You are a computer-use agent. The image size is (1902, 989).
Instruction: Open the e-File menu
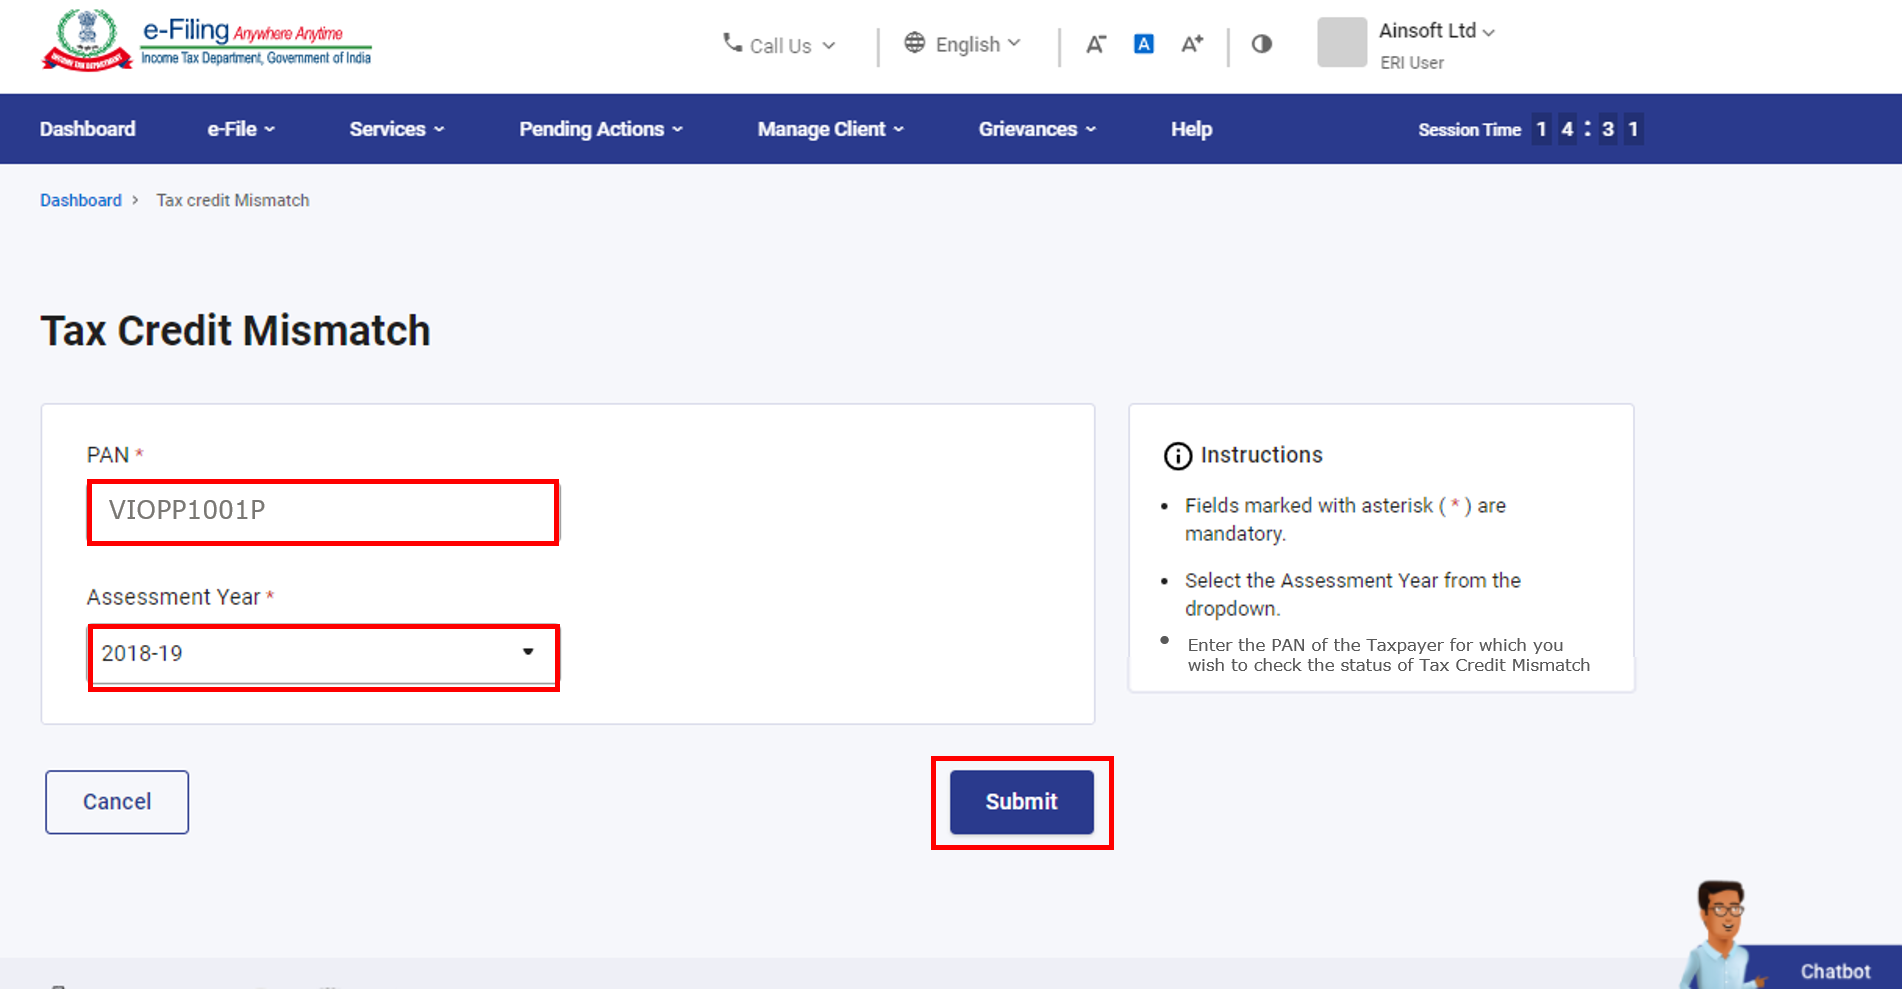click(x=240, y=129)
